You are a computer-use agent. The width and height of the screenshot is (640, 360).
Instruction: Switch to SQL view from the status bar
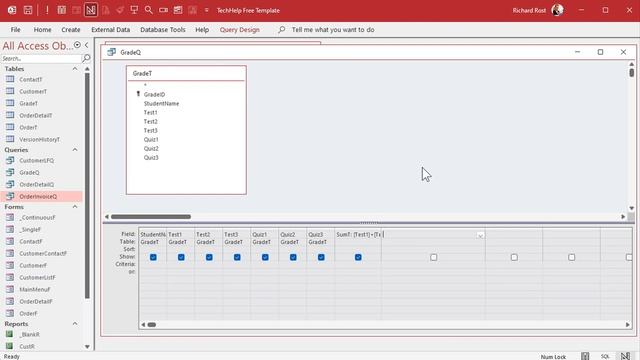605,356
